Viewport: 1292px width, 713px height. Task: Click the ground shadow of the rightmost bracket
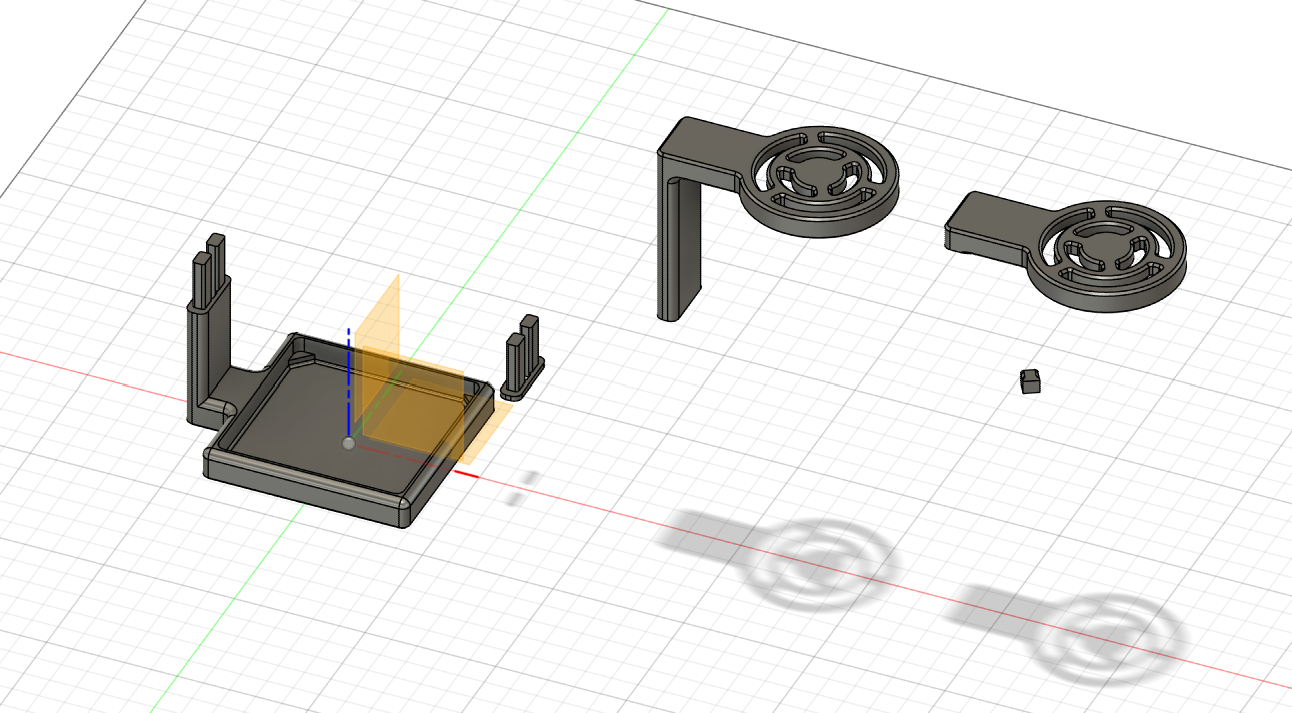click(x=1070, y=625)
